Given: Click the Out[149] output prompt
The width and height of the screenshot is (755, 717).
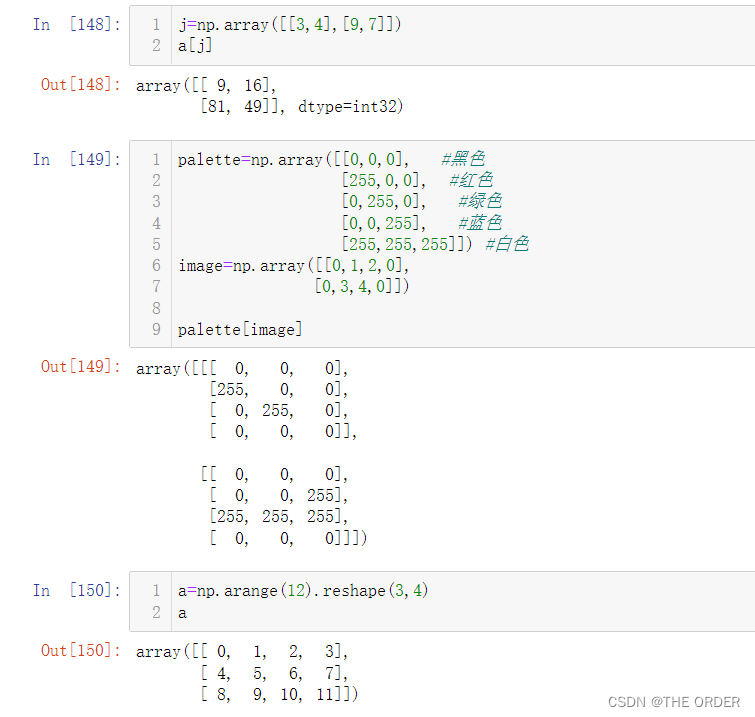Looking at the screenshot, I should (x=80, y=366).
